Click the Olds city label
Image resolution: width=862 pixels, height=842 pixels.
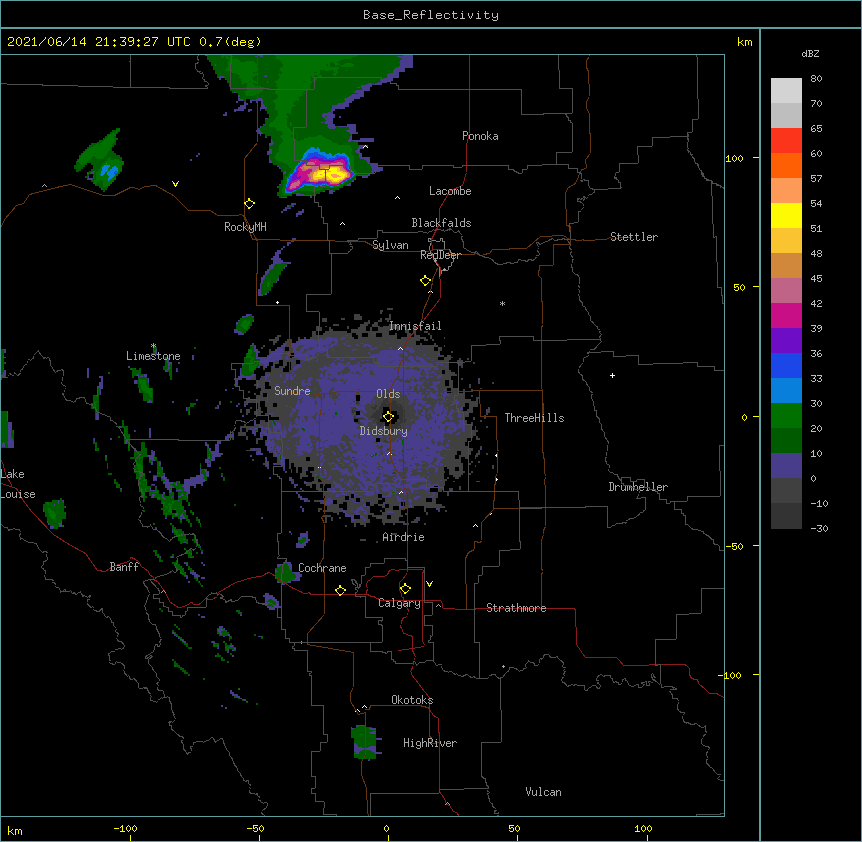[388, 394]
